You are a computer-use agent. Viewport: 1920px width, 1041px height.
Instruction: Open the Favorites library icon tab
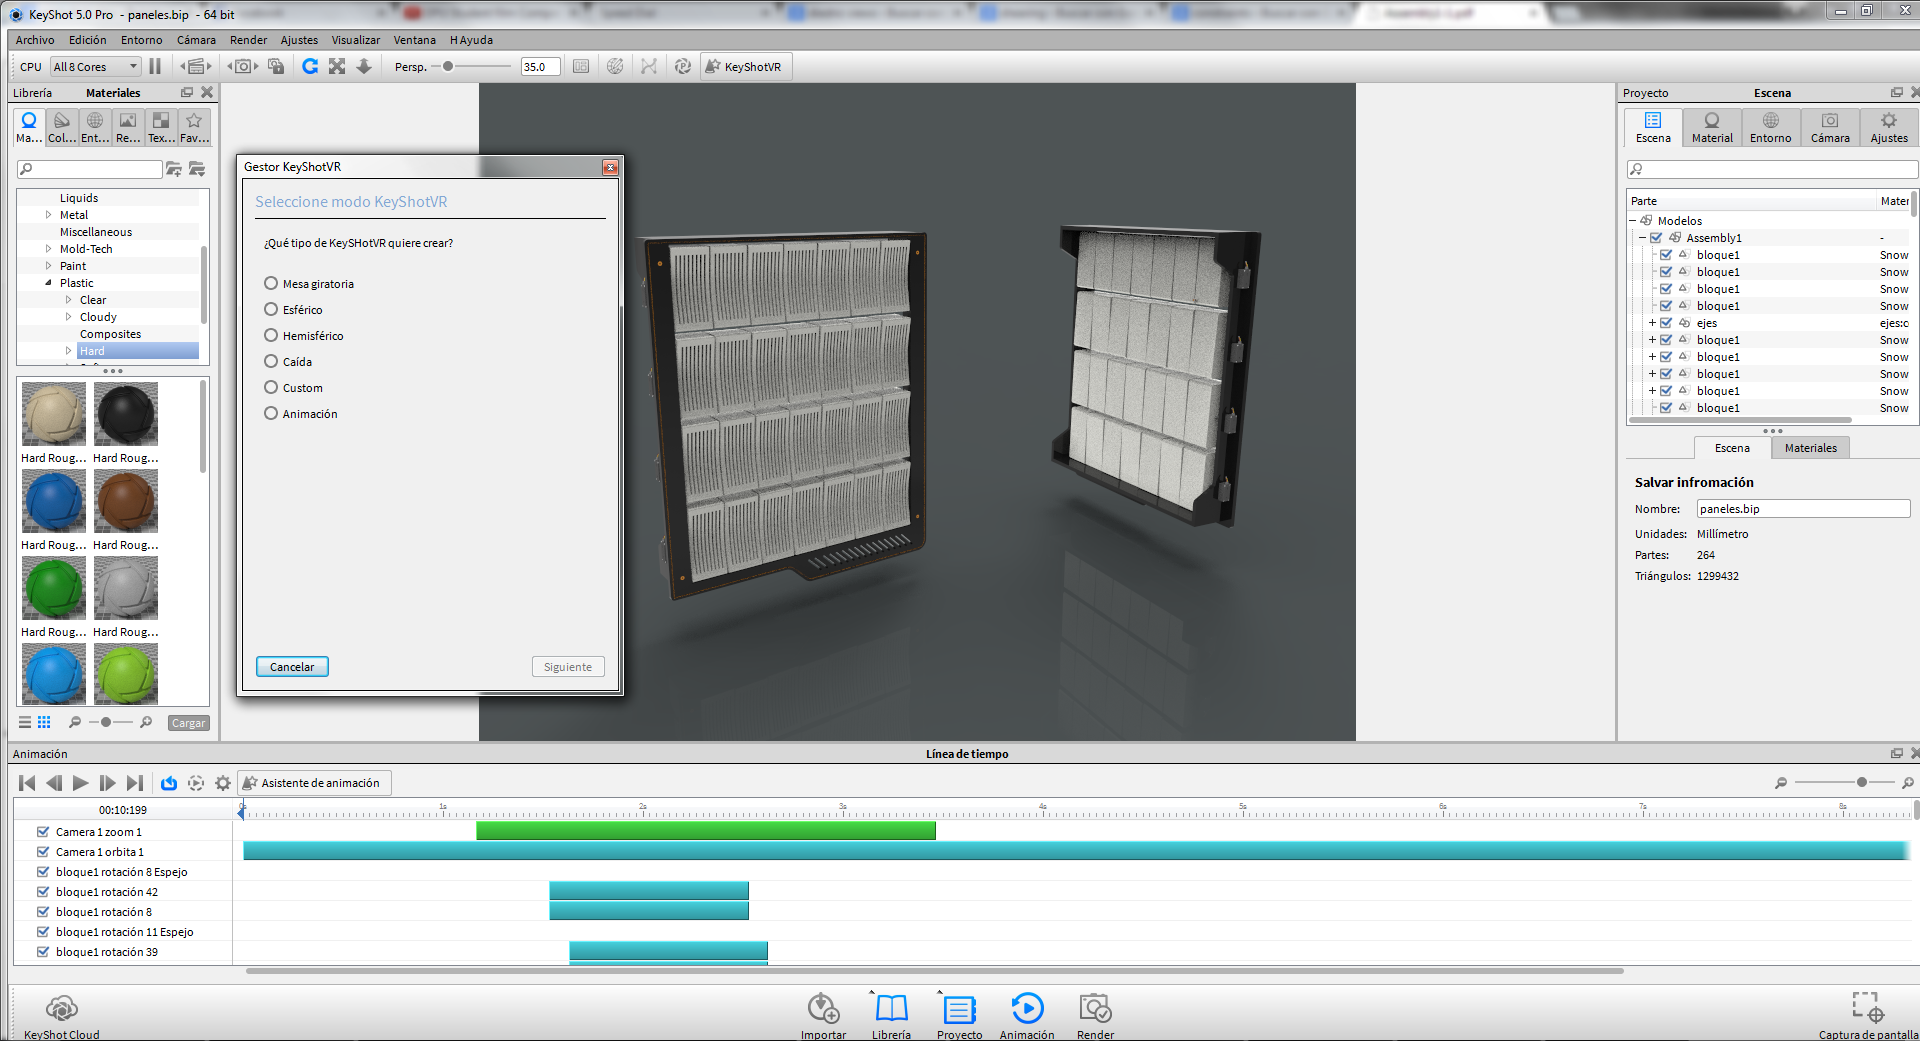pos(194,127)
